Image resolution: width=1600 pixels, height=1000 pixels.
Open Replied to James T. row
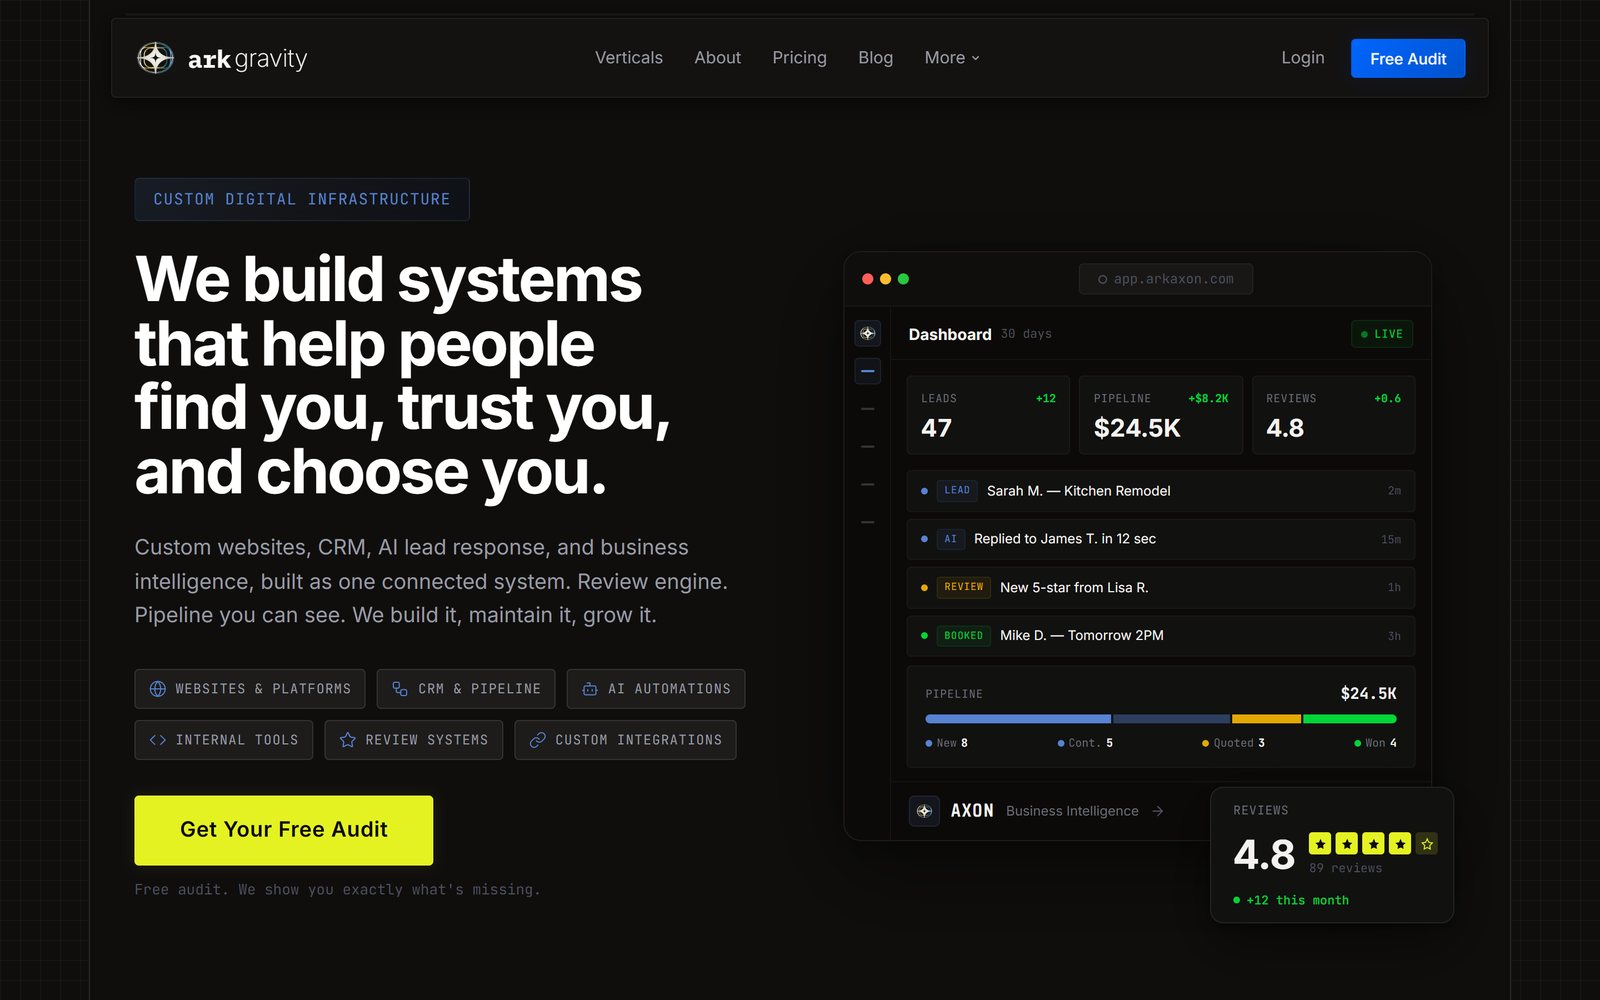[1161, 539]
